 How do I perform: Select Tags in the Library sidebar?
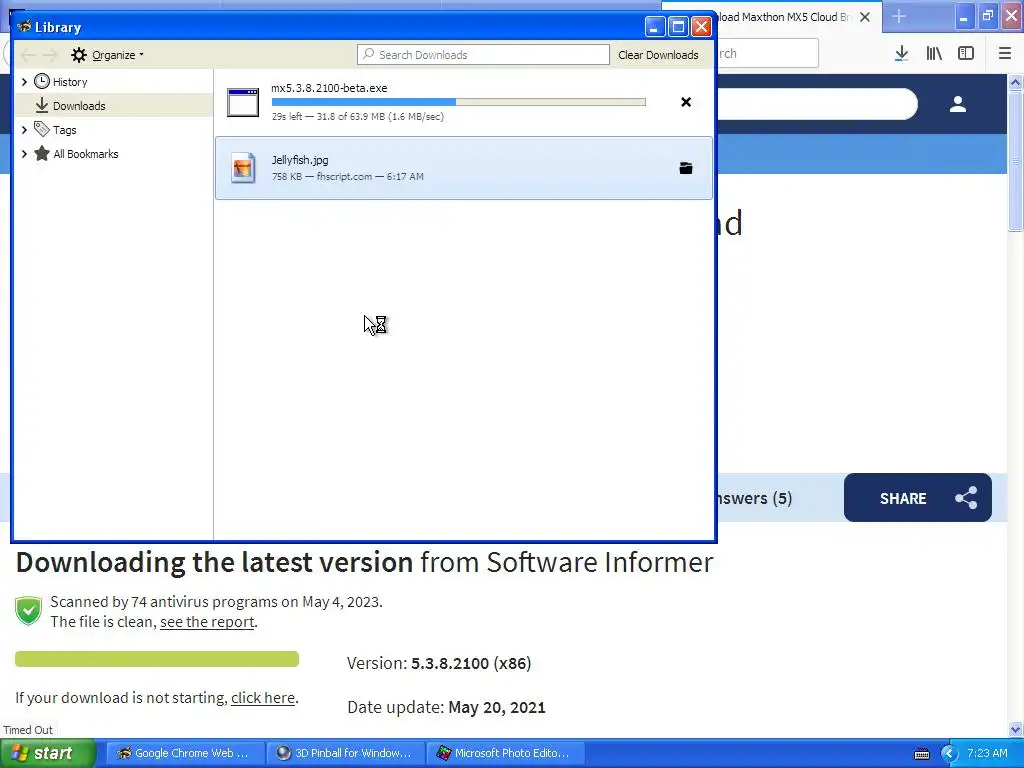(x=65, y=130)
